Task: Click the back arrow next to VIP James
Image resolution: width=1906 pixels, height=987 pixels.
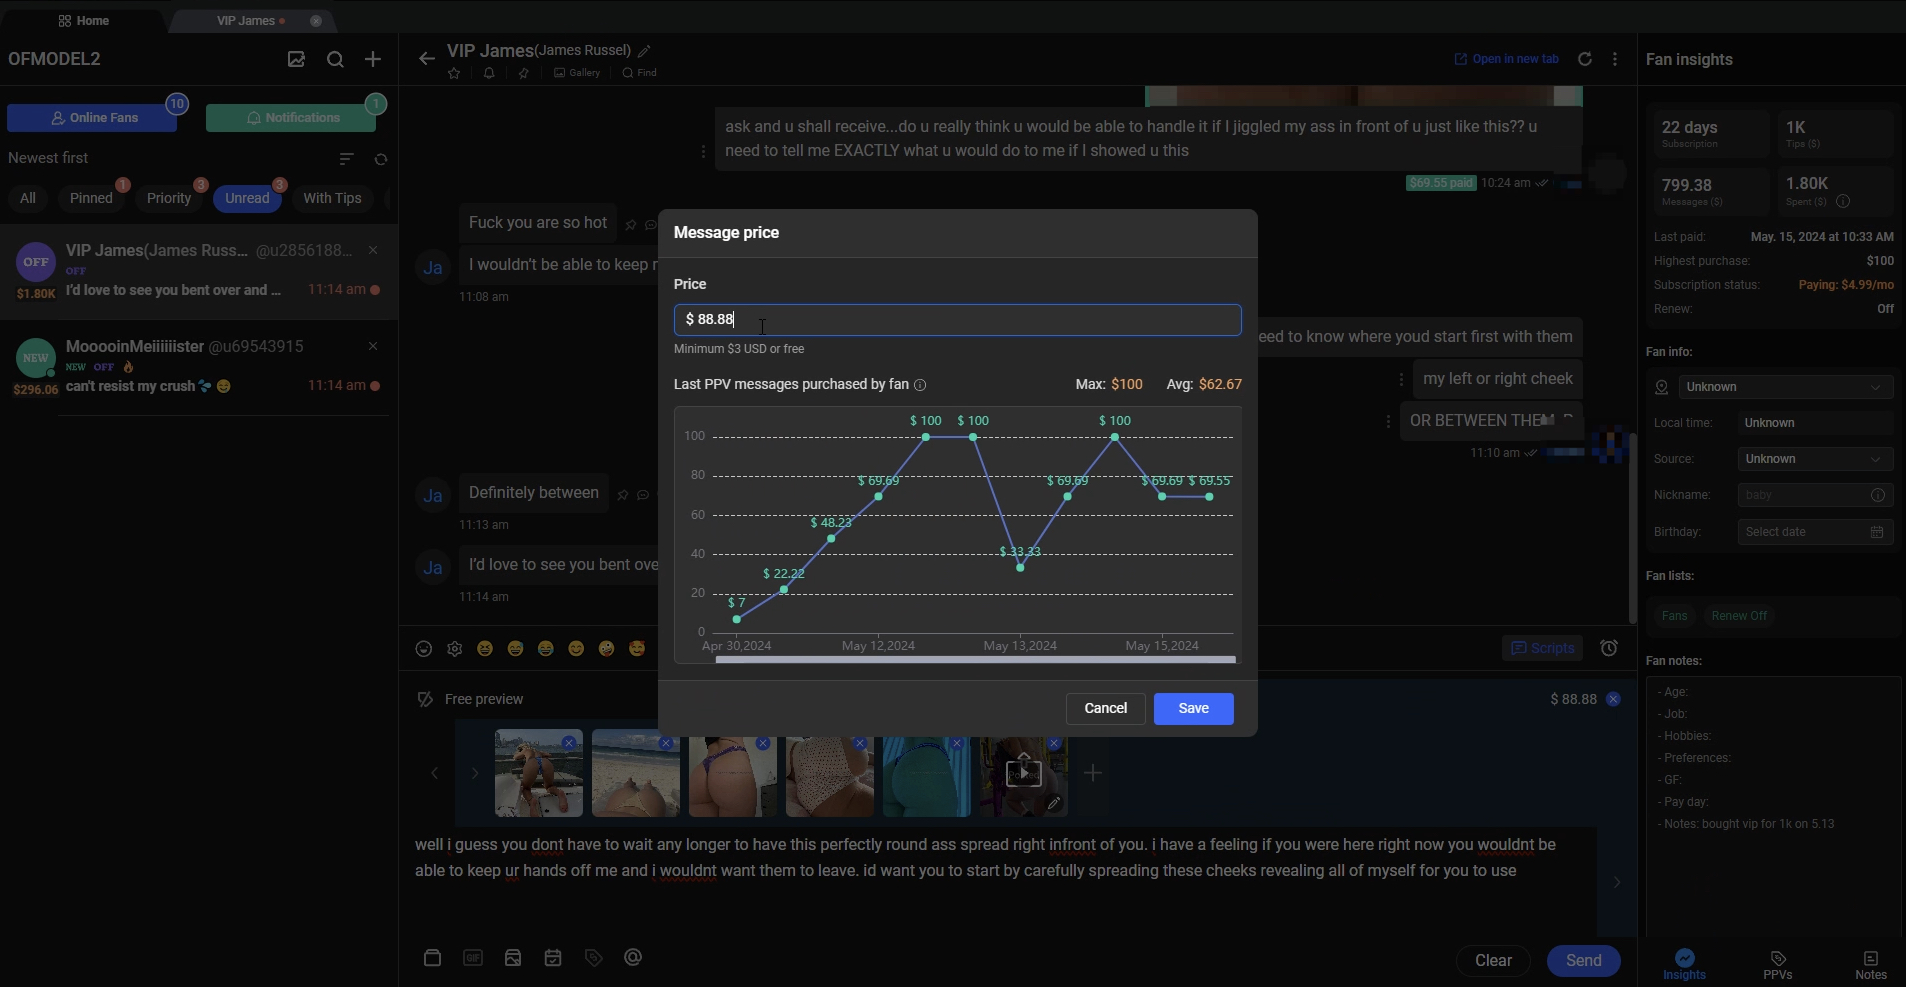Action: 427,59
